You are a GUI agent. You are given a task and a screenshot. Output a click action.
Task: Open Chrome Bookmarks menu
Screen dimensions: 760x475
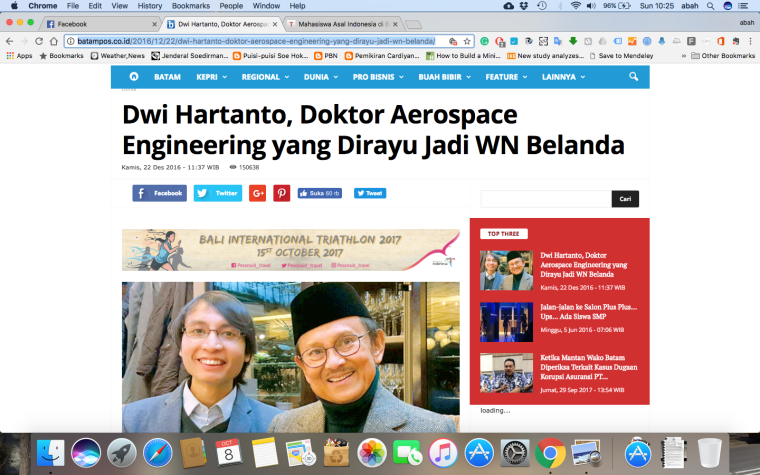click(190, 6)
